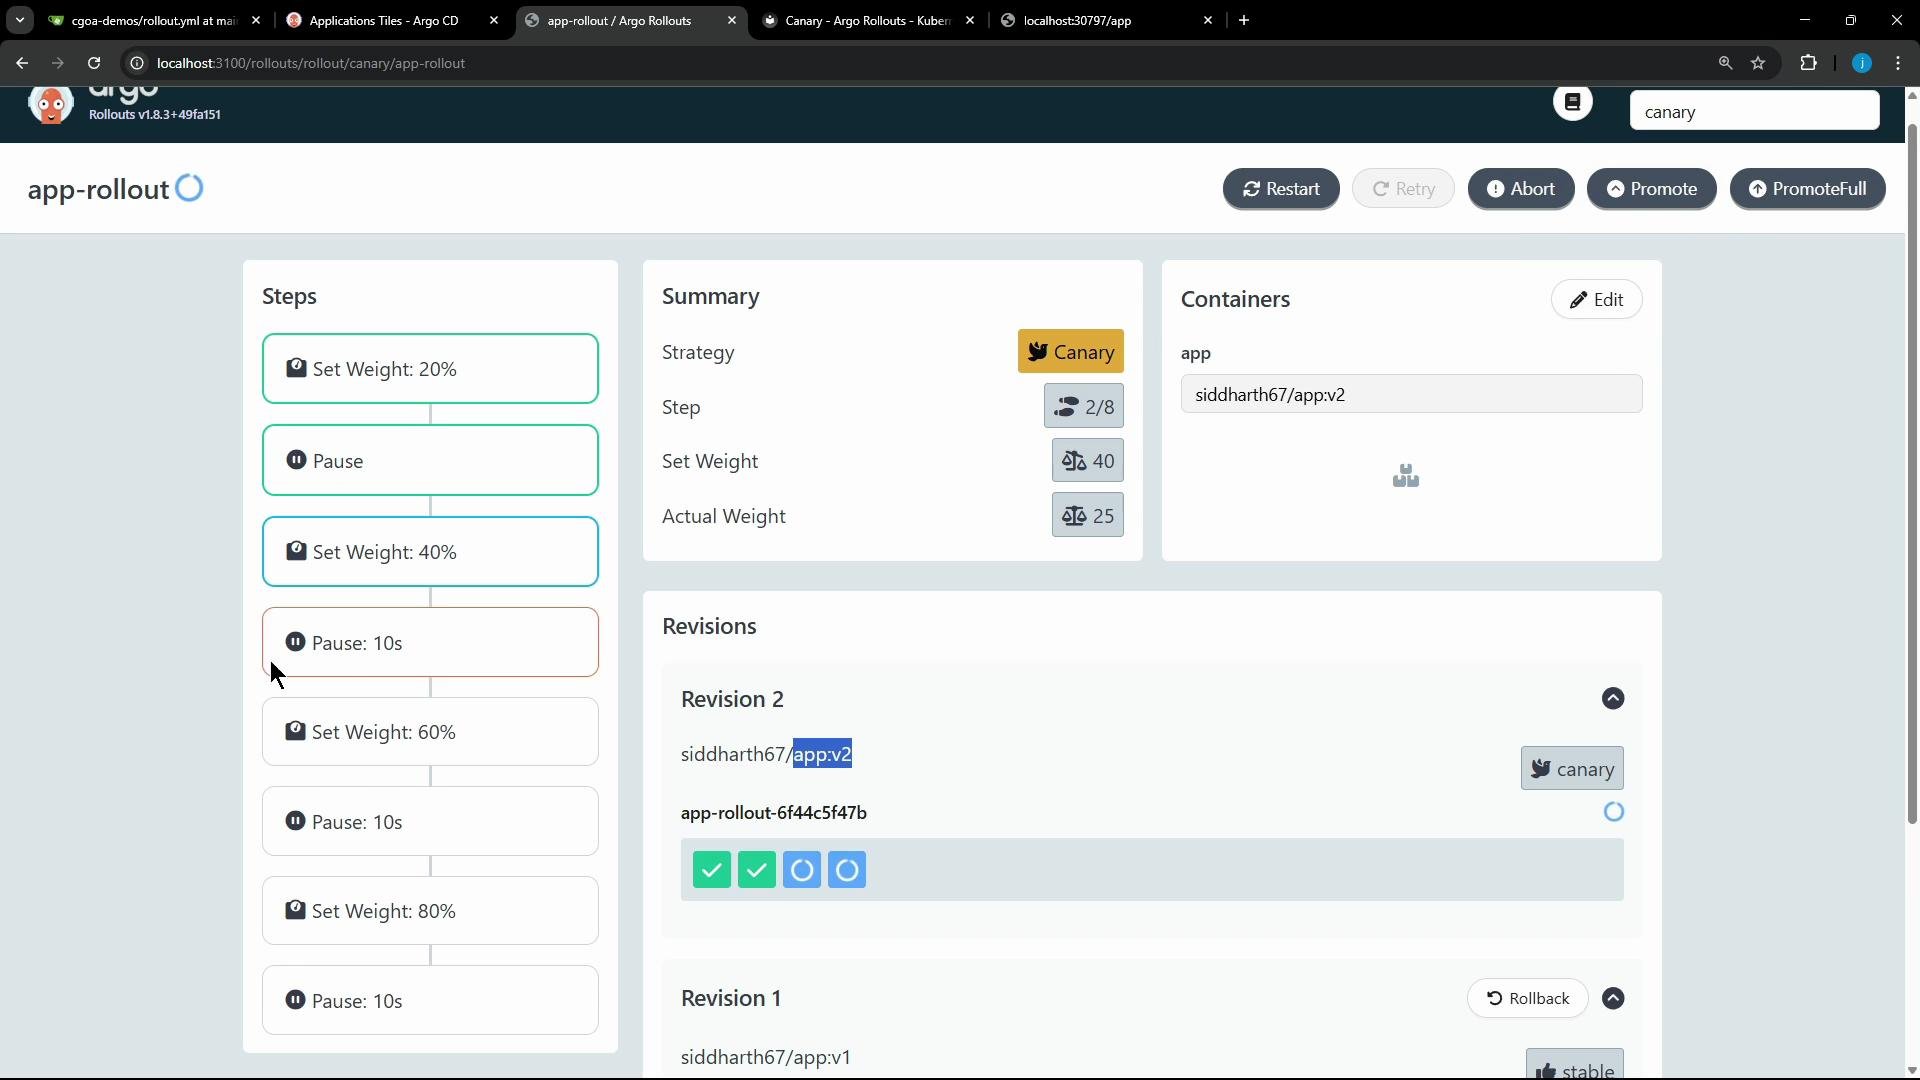Screen dimensions: 1920x1080
Task: Click the app container image field
Action: [x=1411, y=394]
